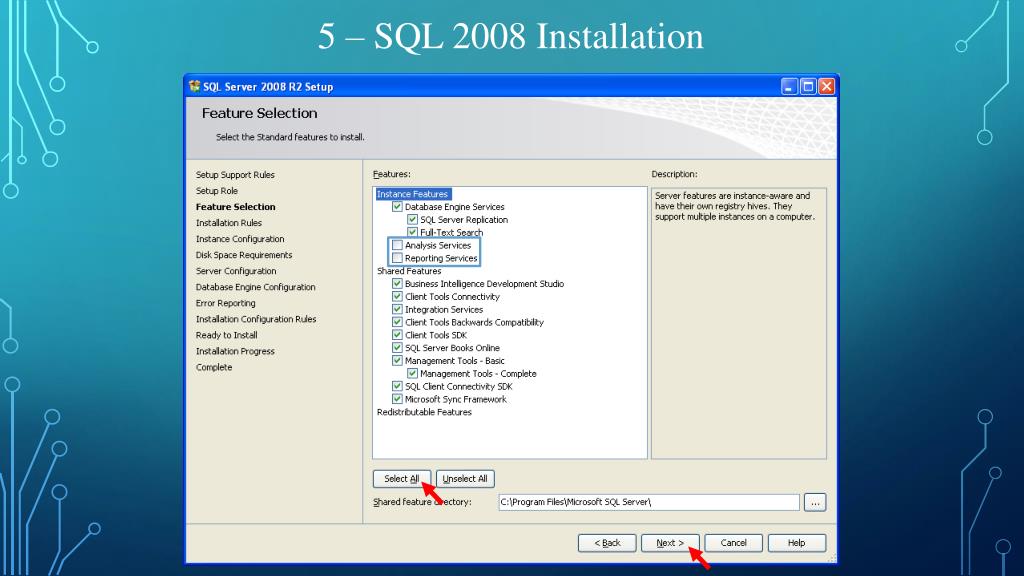
Task: Uncheck Management Tools - Basic checkbox
Action: pos(397,360)
